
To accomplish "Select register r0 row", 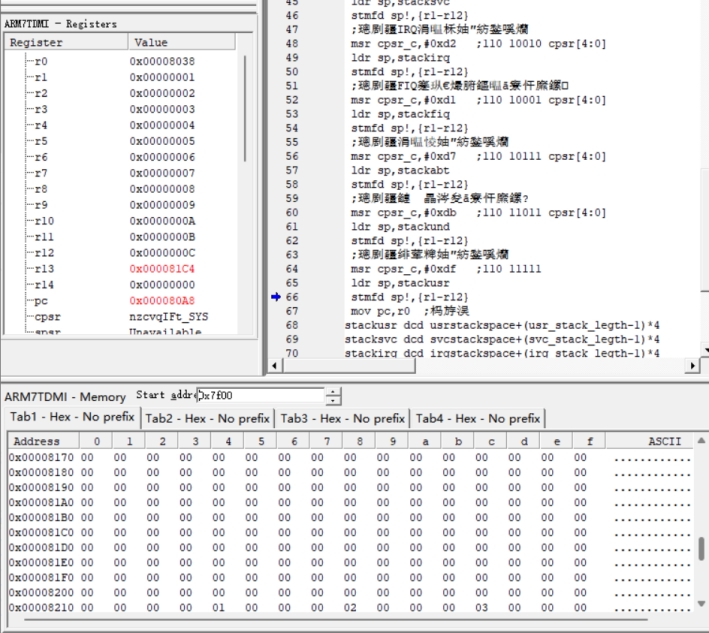I will click(x=121, y=61).
